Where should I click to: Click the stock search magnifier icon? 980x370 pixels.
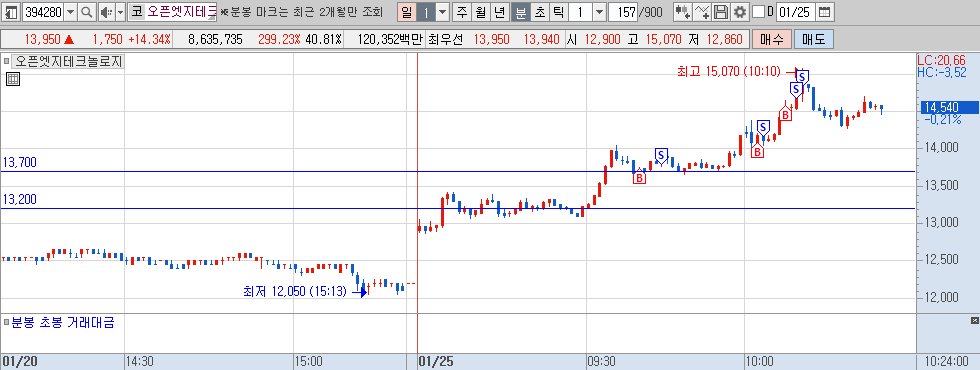pos(87,12)
